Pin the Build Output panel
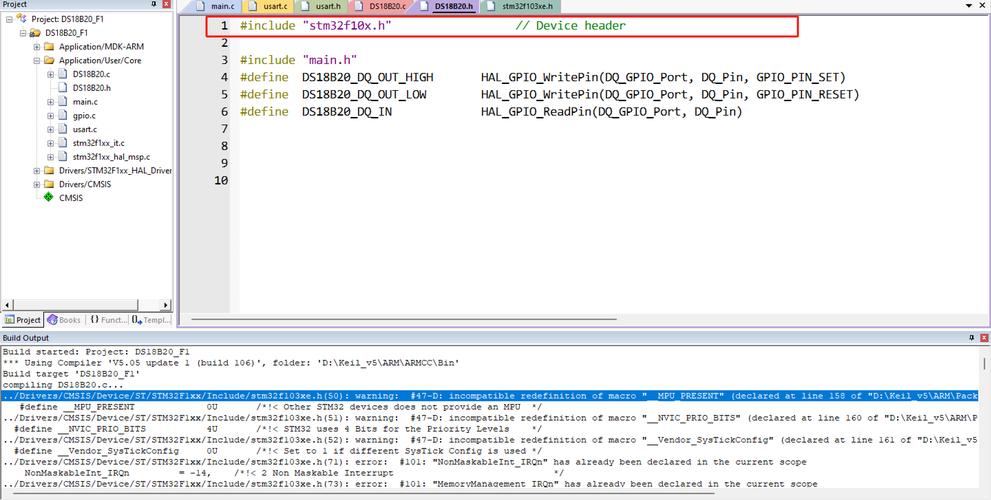The height and width of the screenshot is (500, 991). [x=971, y=338]
